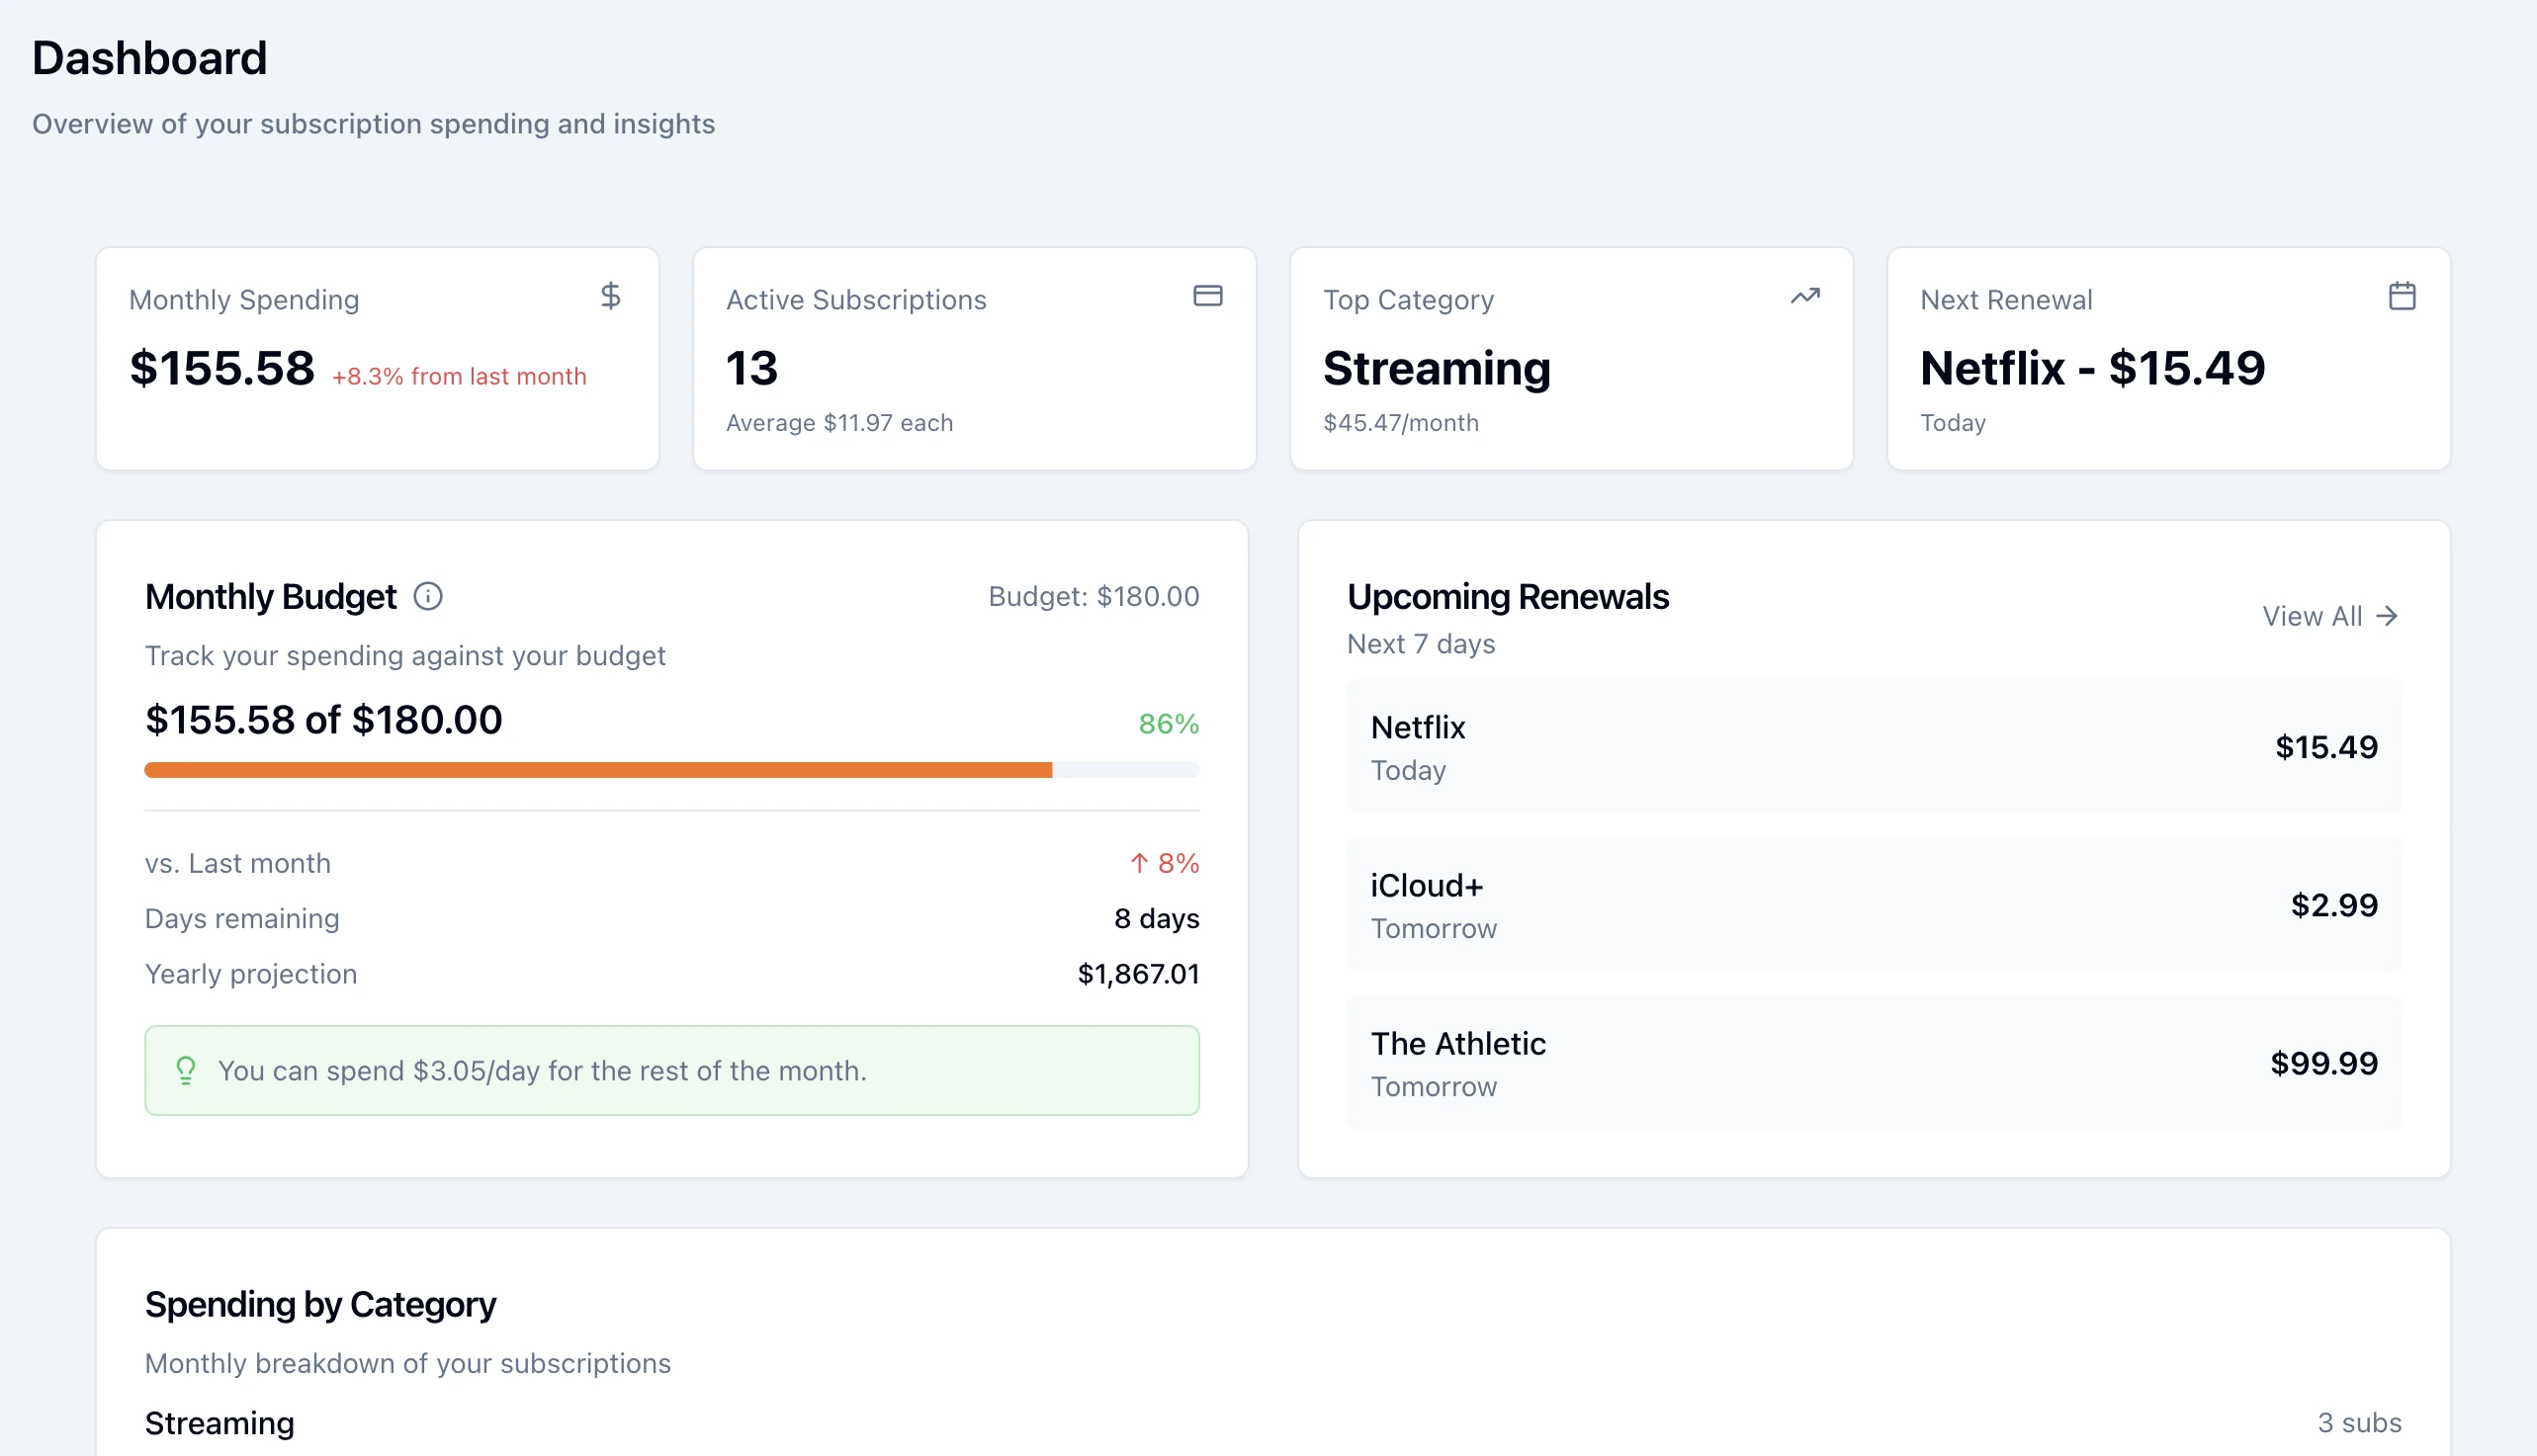Click the credit card icon on Active Subscriptions
Screen dimensions: 2537x1456
pyautogui.click(x=1208, y=295)
